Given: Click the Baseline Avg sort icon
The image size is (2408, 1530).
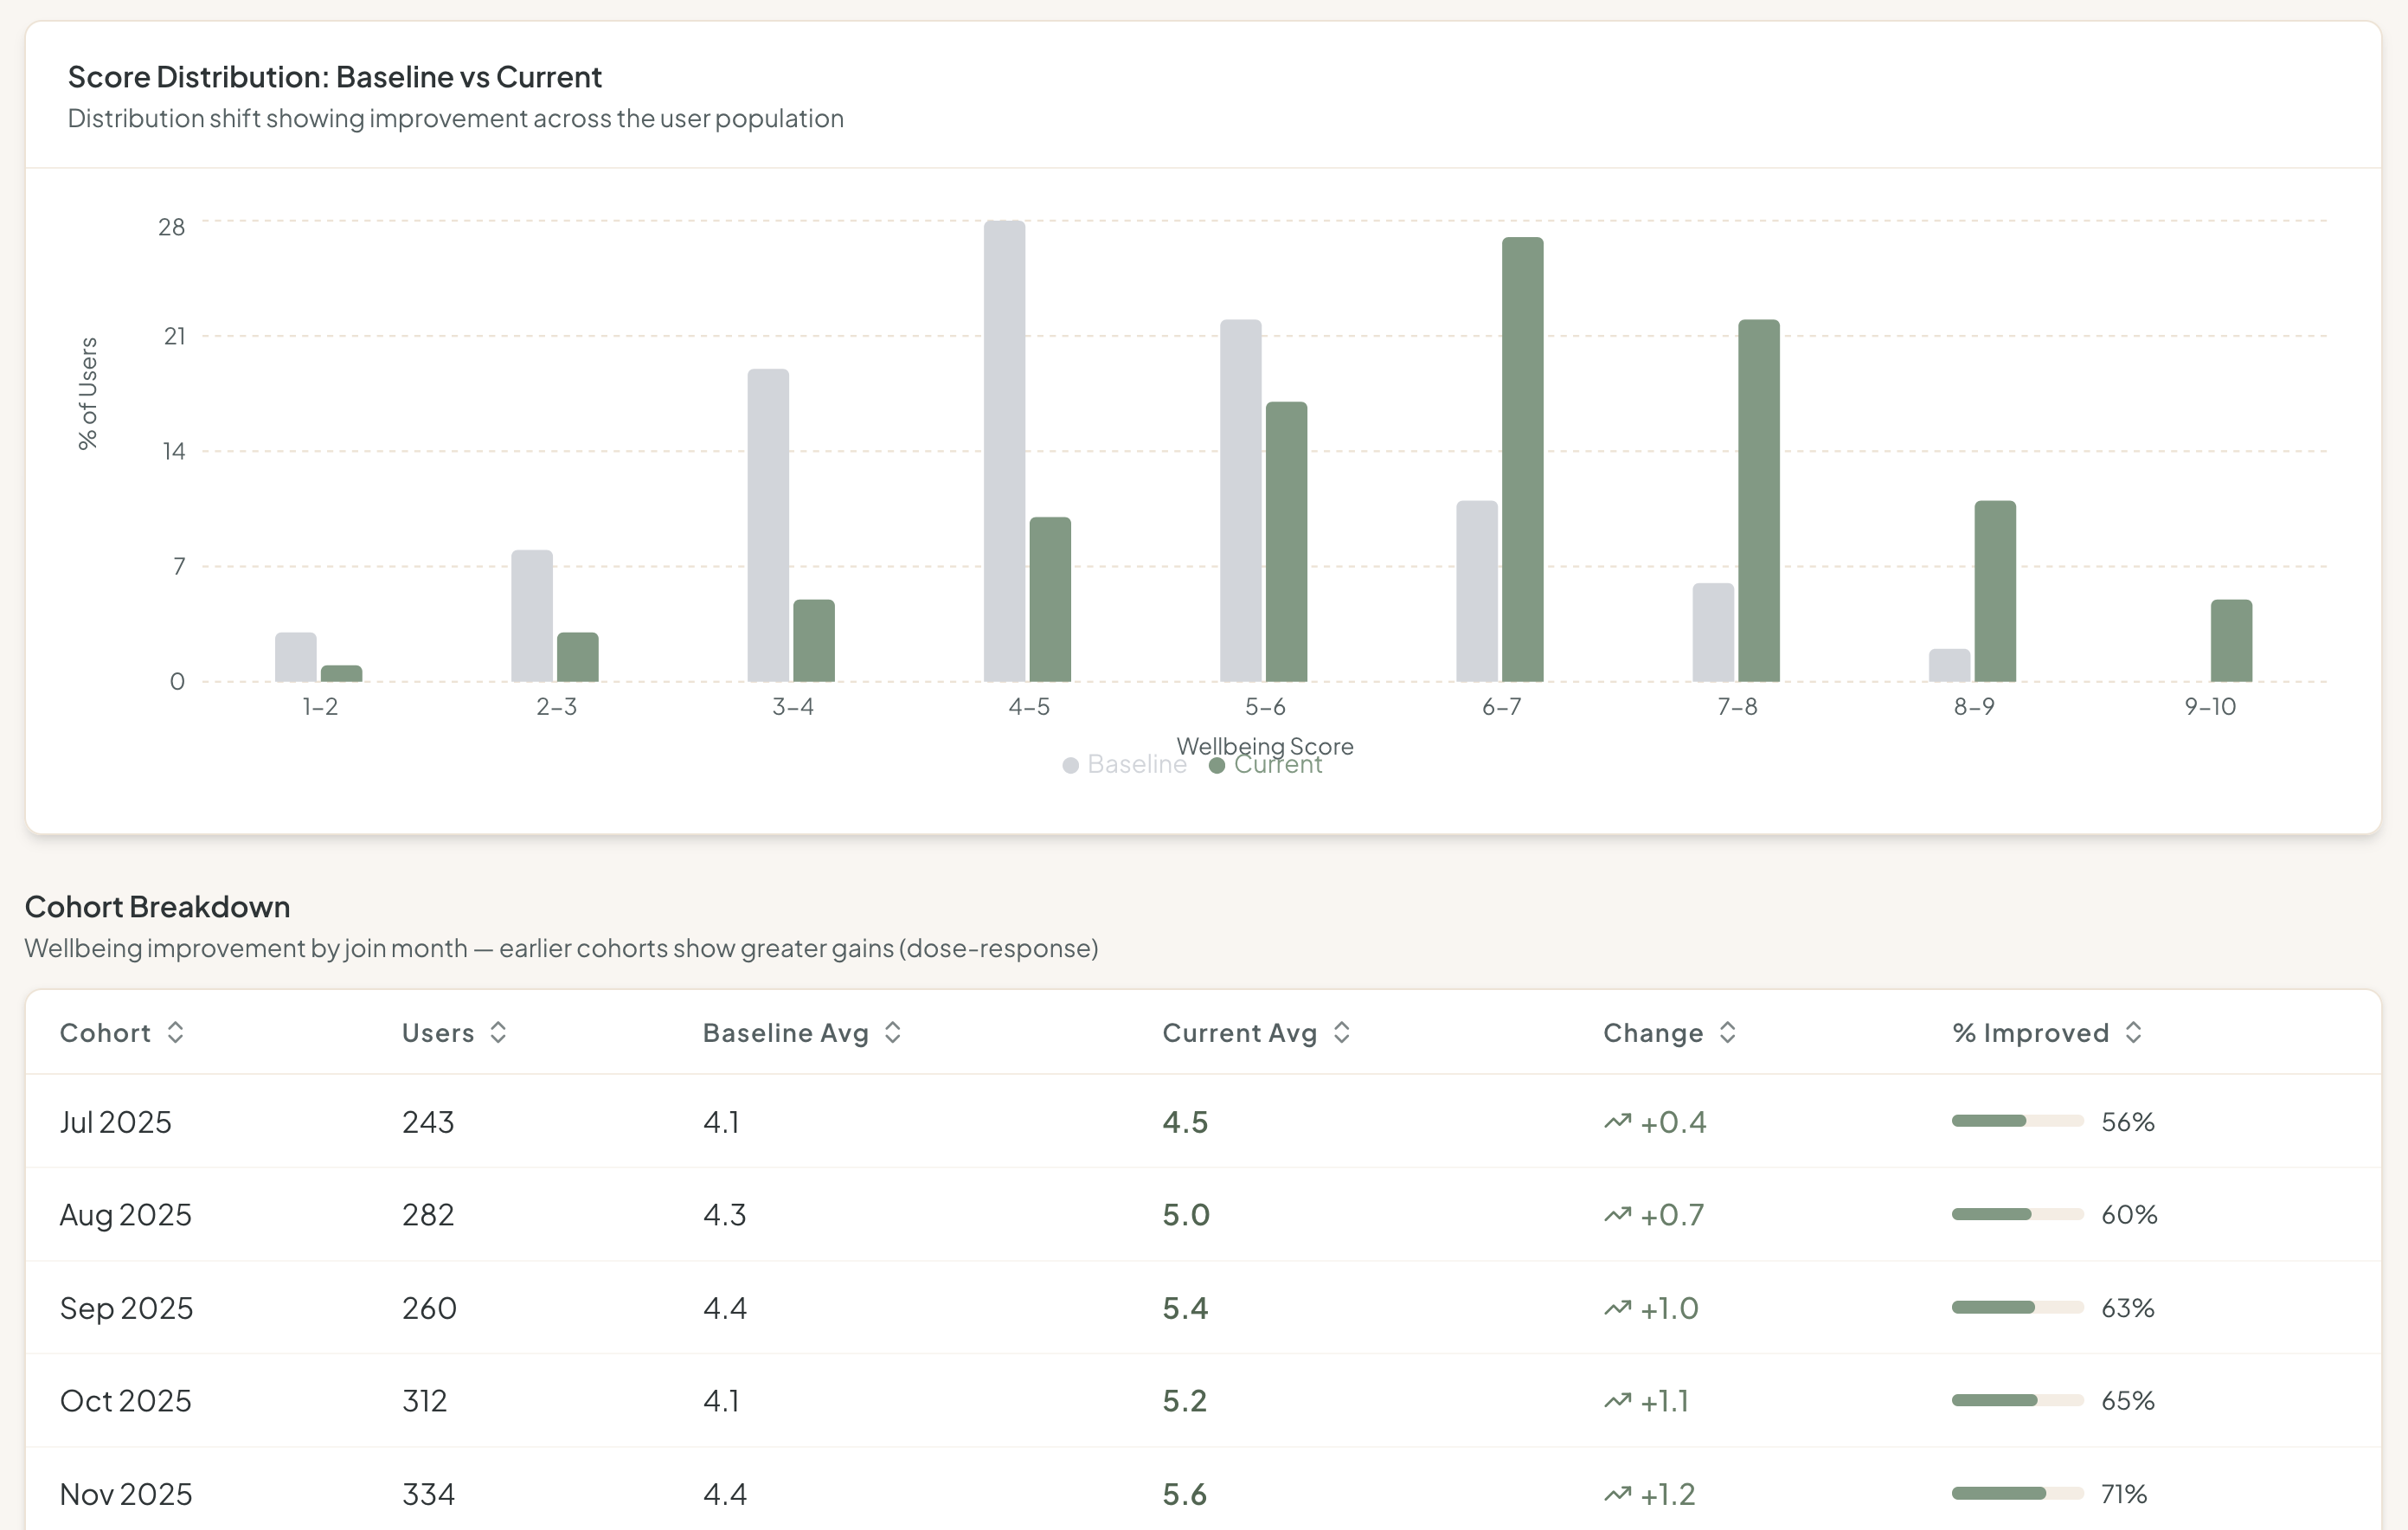Looking at the screenshot, I should [x=893, y=1033].
